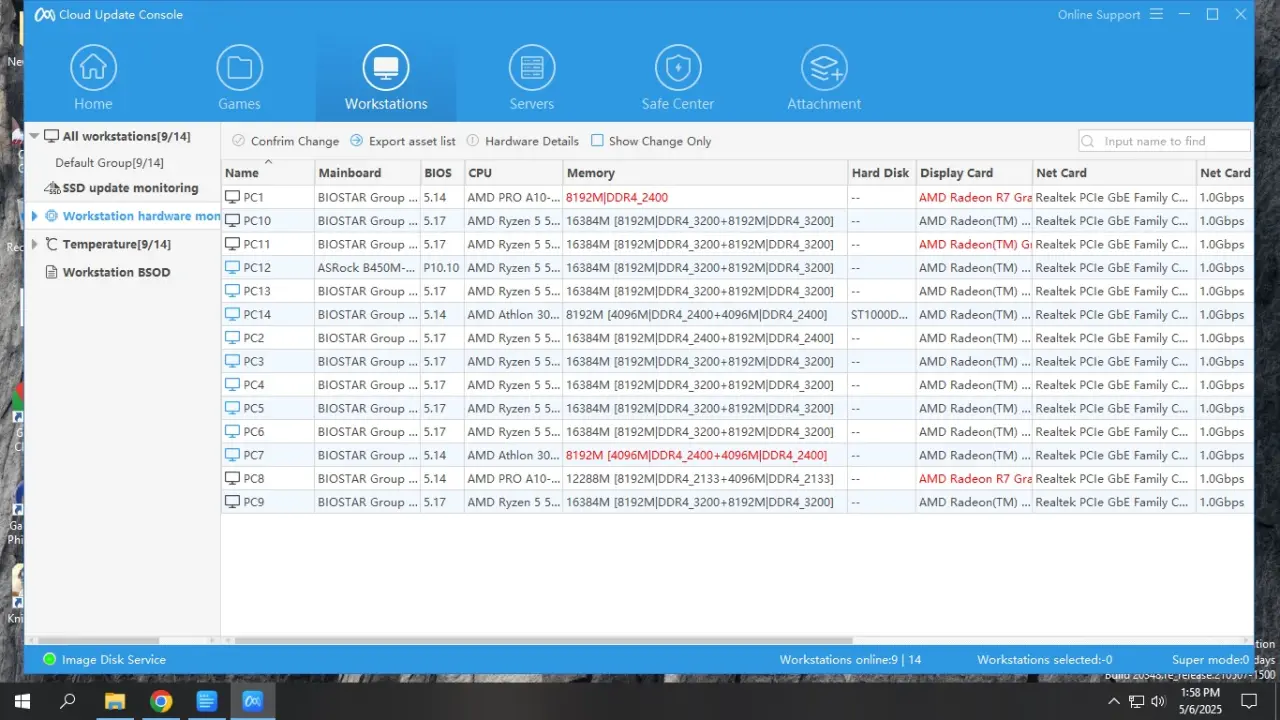Sort by the BIOS column header
Viewport: 1280px width, 720px height.
coord(441,173)
